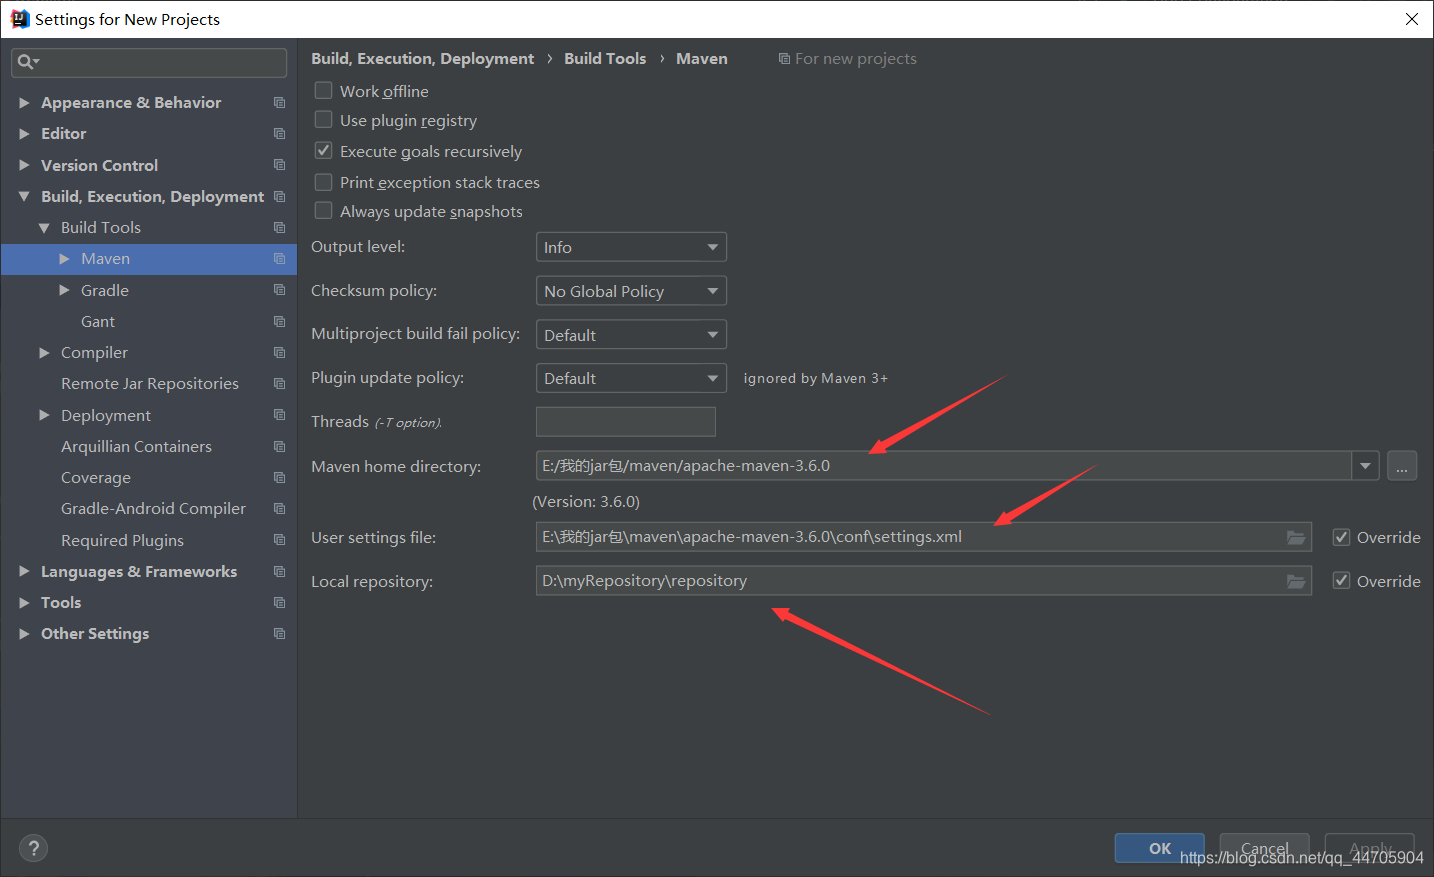Enable the Work offline checkbox
Viewport: 1434px width, 877px height.
click(324, 90)
